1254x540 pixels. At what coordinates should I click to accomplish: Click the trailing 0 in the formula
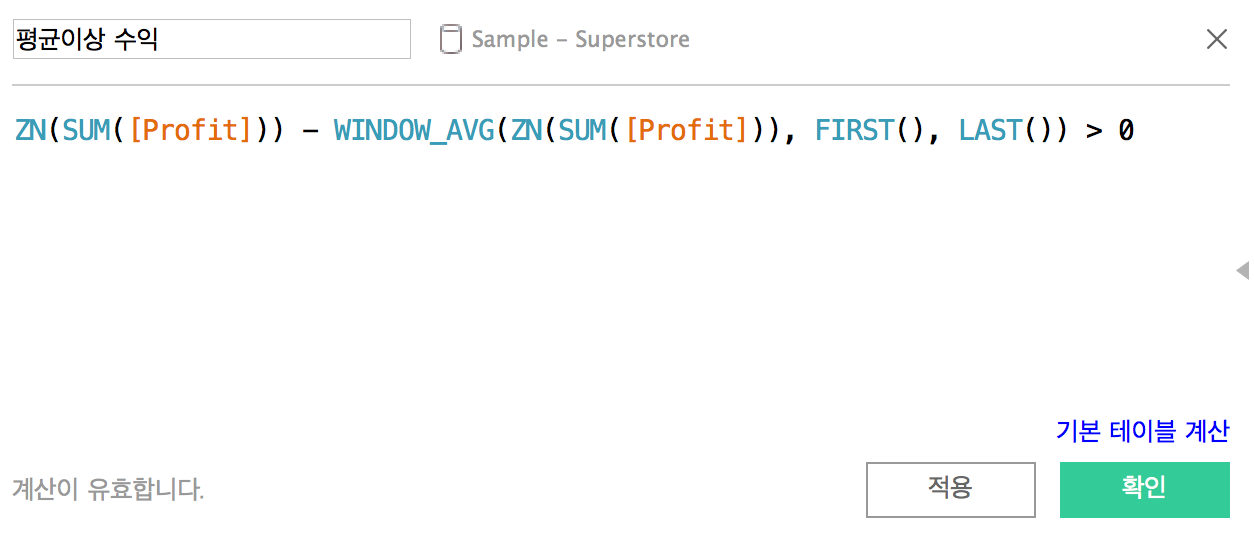(1126, 131)
